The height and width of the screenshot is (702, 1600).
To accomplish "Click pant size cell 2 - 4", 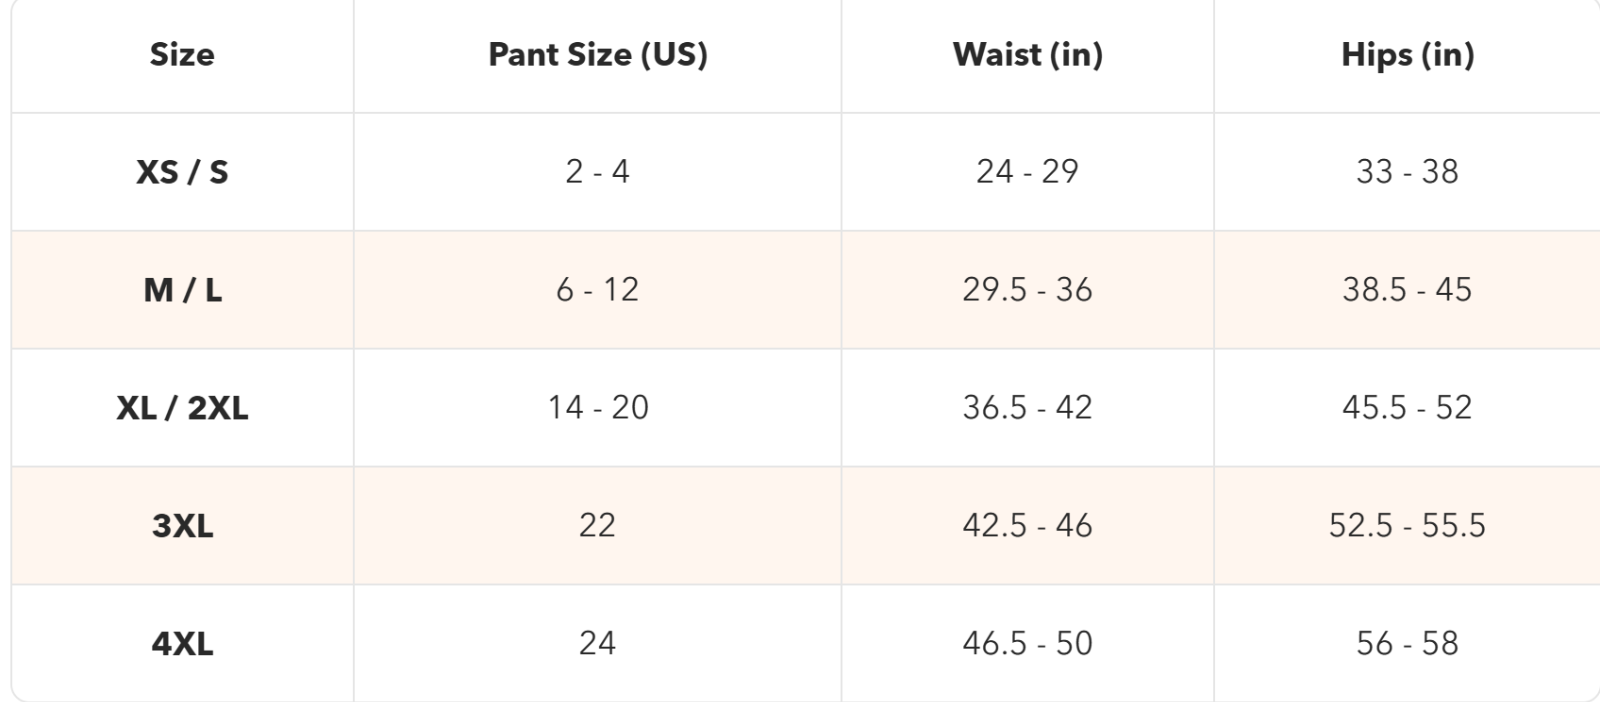I will 598,172.
